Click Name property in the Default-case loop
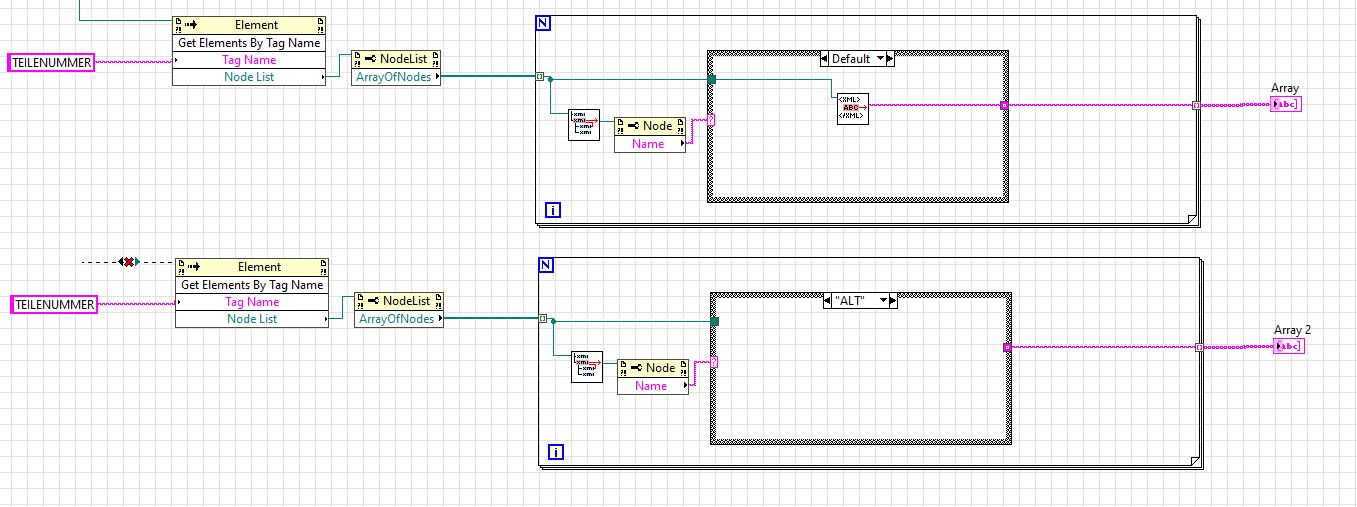The width and height of the screenshot is (1357, 507). pyautogui.click(x=650, y=144)
